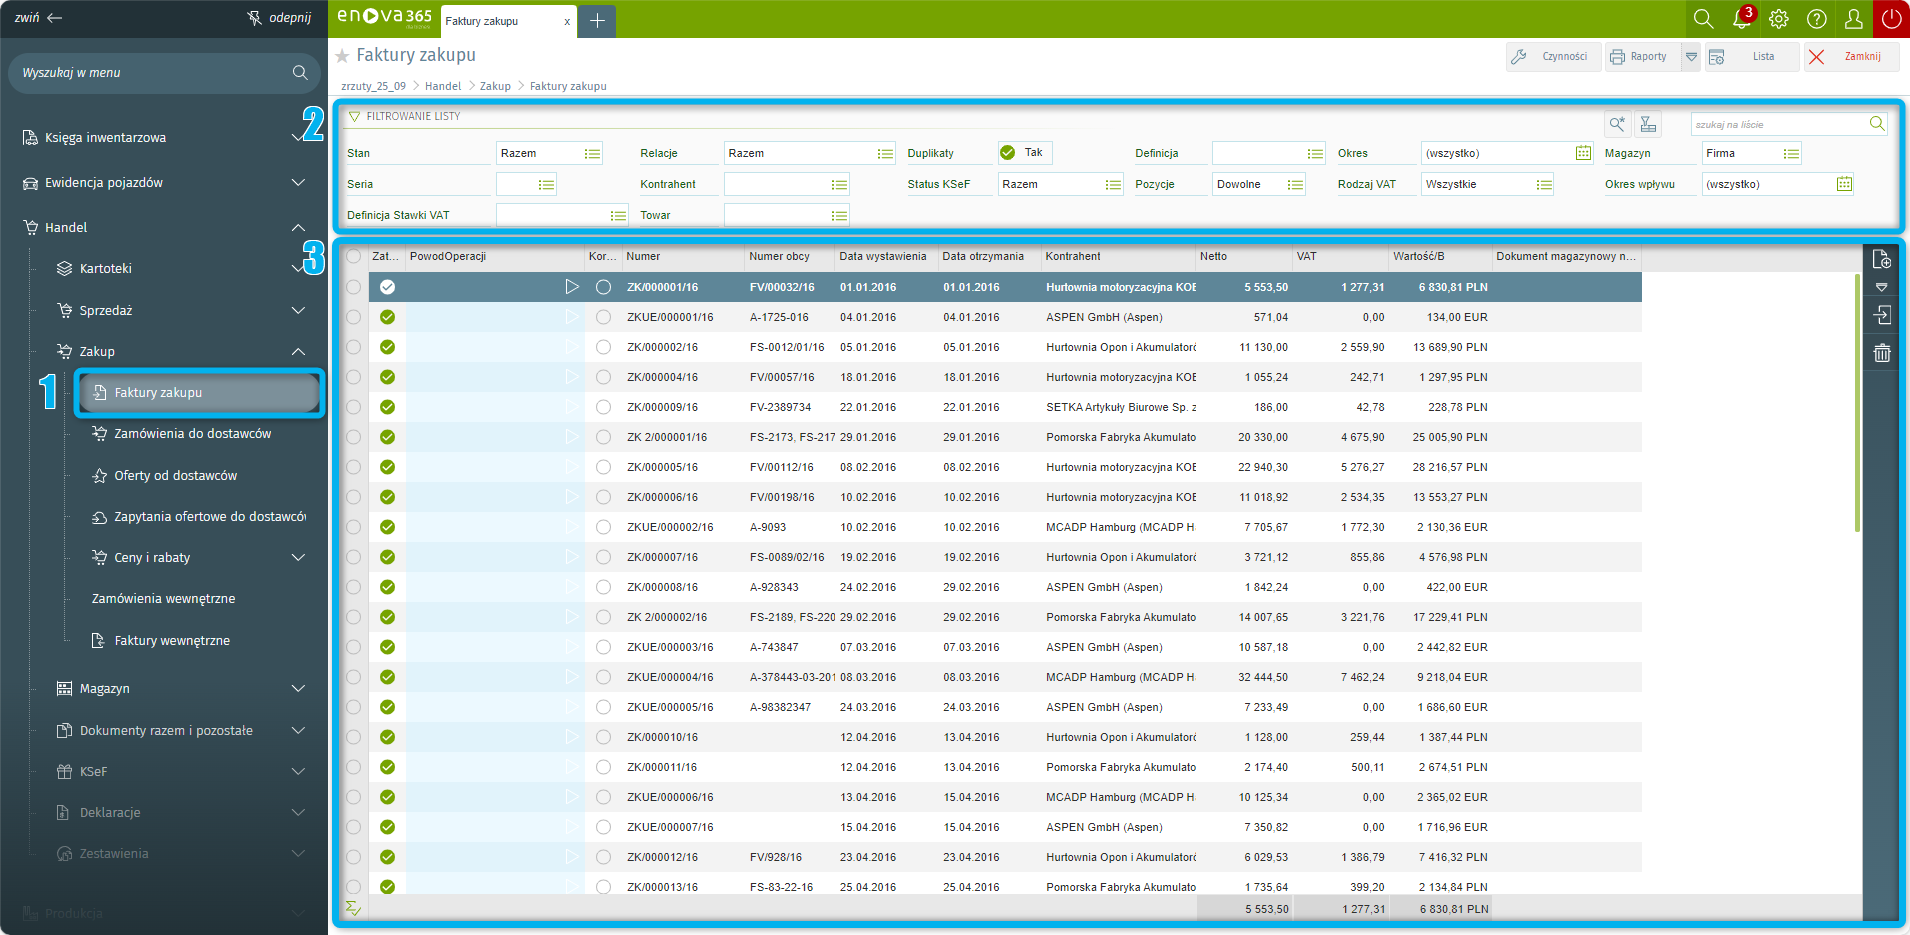
Task: Open the notifications bell icon
Action: 1741,19
